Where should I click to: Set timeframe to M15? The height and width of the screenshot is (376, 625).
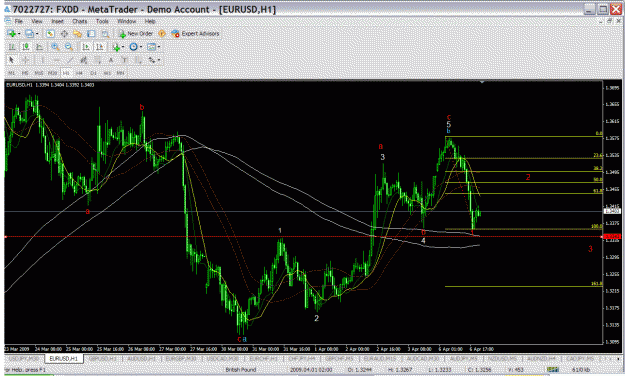tap(39, 73)
